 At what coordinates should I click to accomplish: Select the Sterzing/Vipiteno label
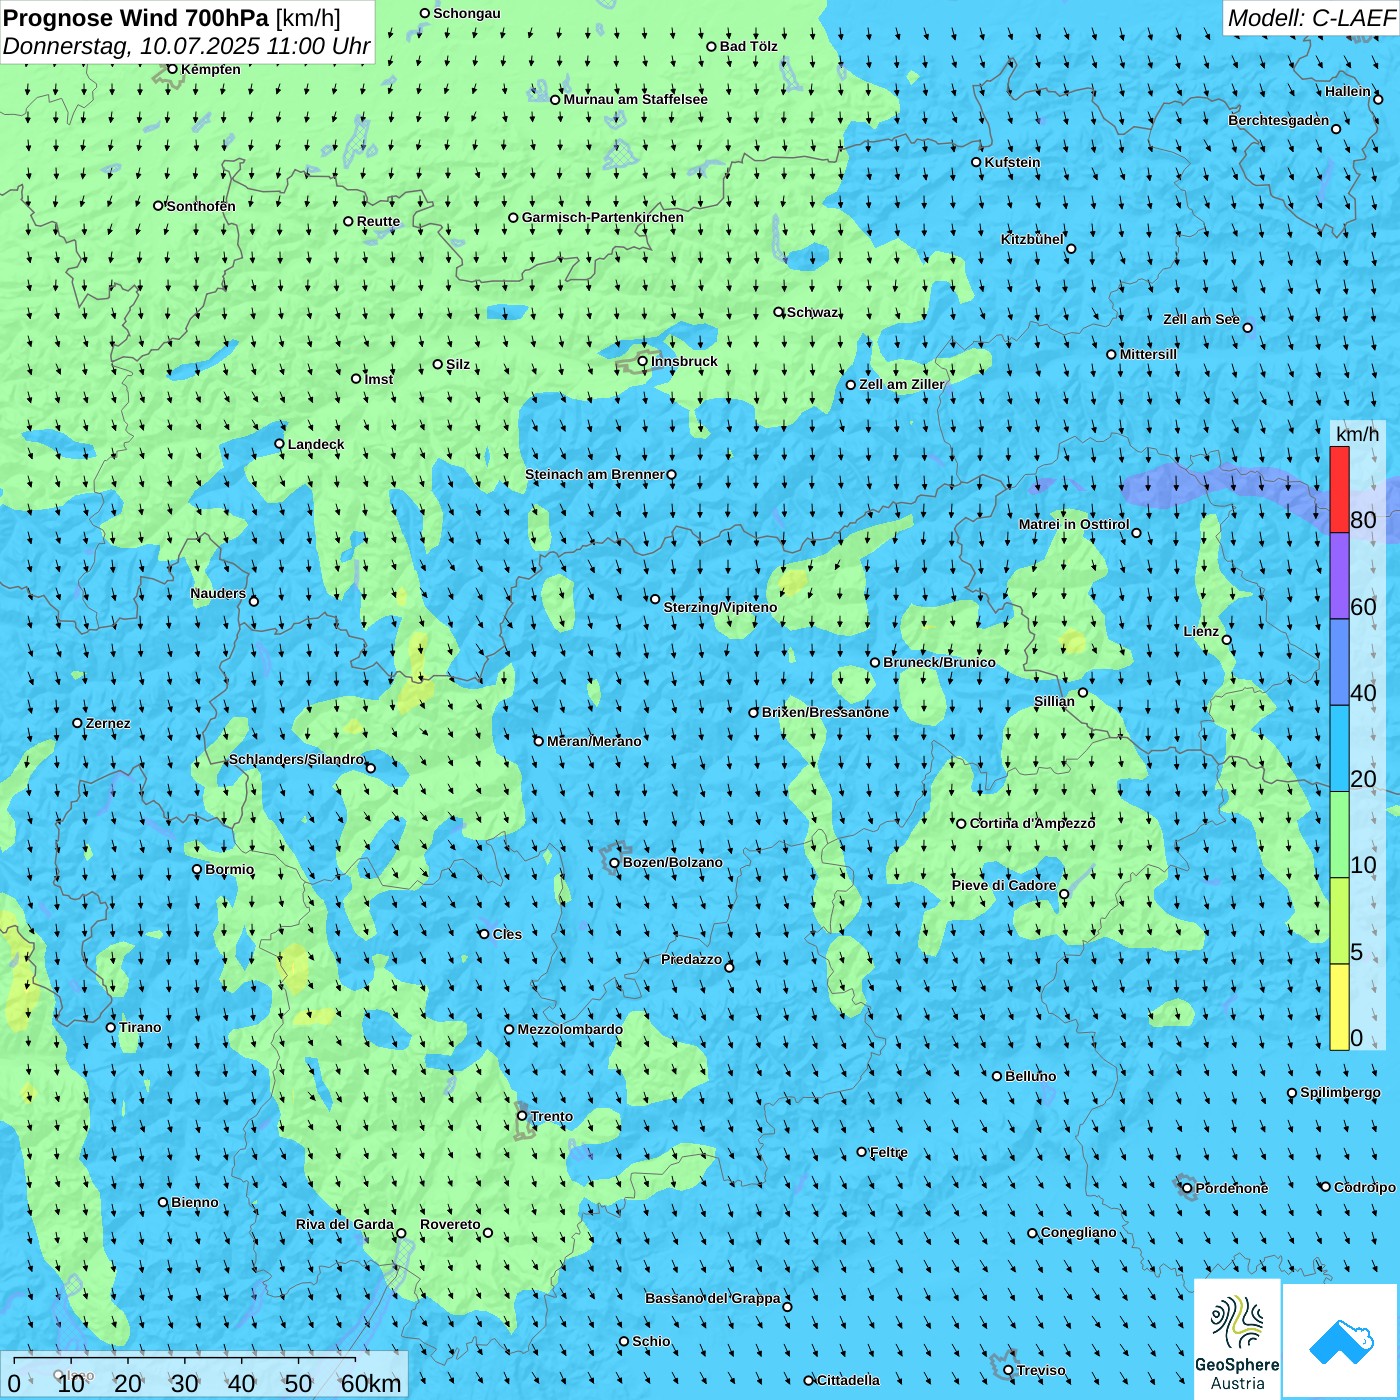[720, 607]
